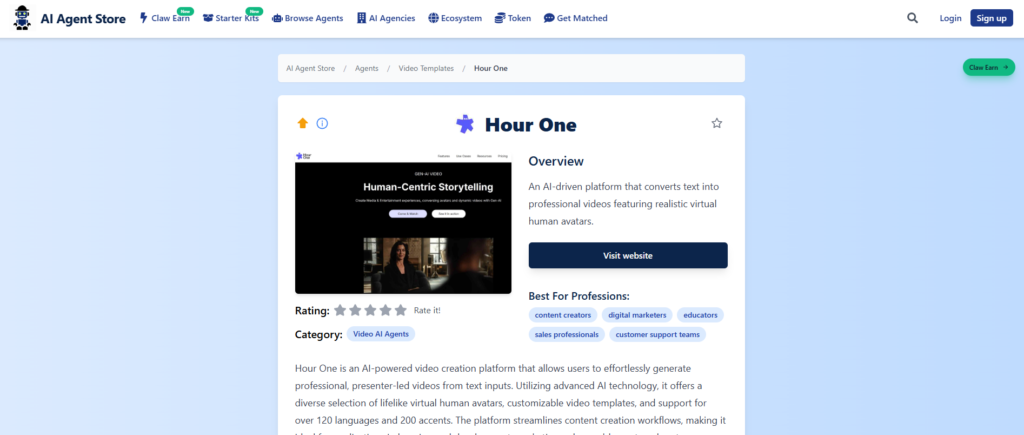Open the Claw Earn menu item
Image resolution: width=1024 pixels, height=435 pixels.
coord(165,18)
